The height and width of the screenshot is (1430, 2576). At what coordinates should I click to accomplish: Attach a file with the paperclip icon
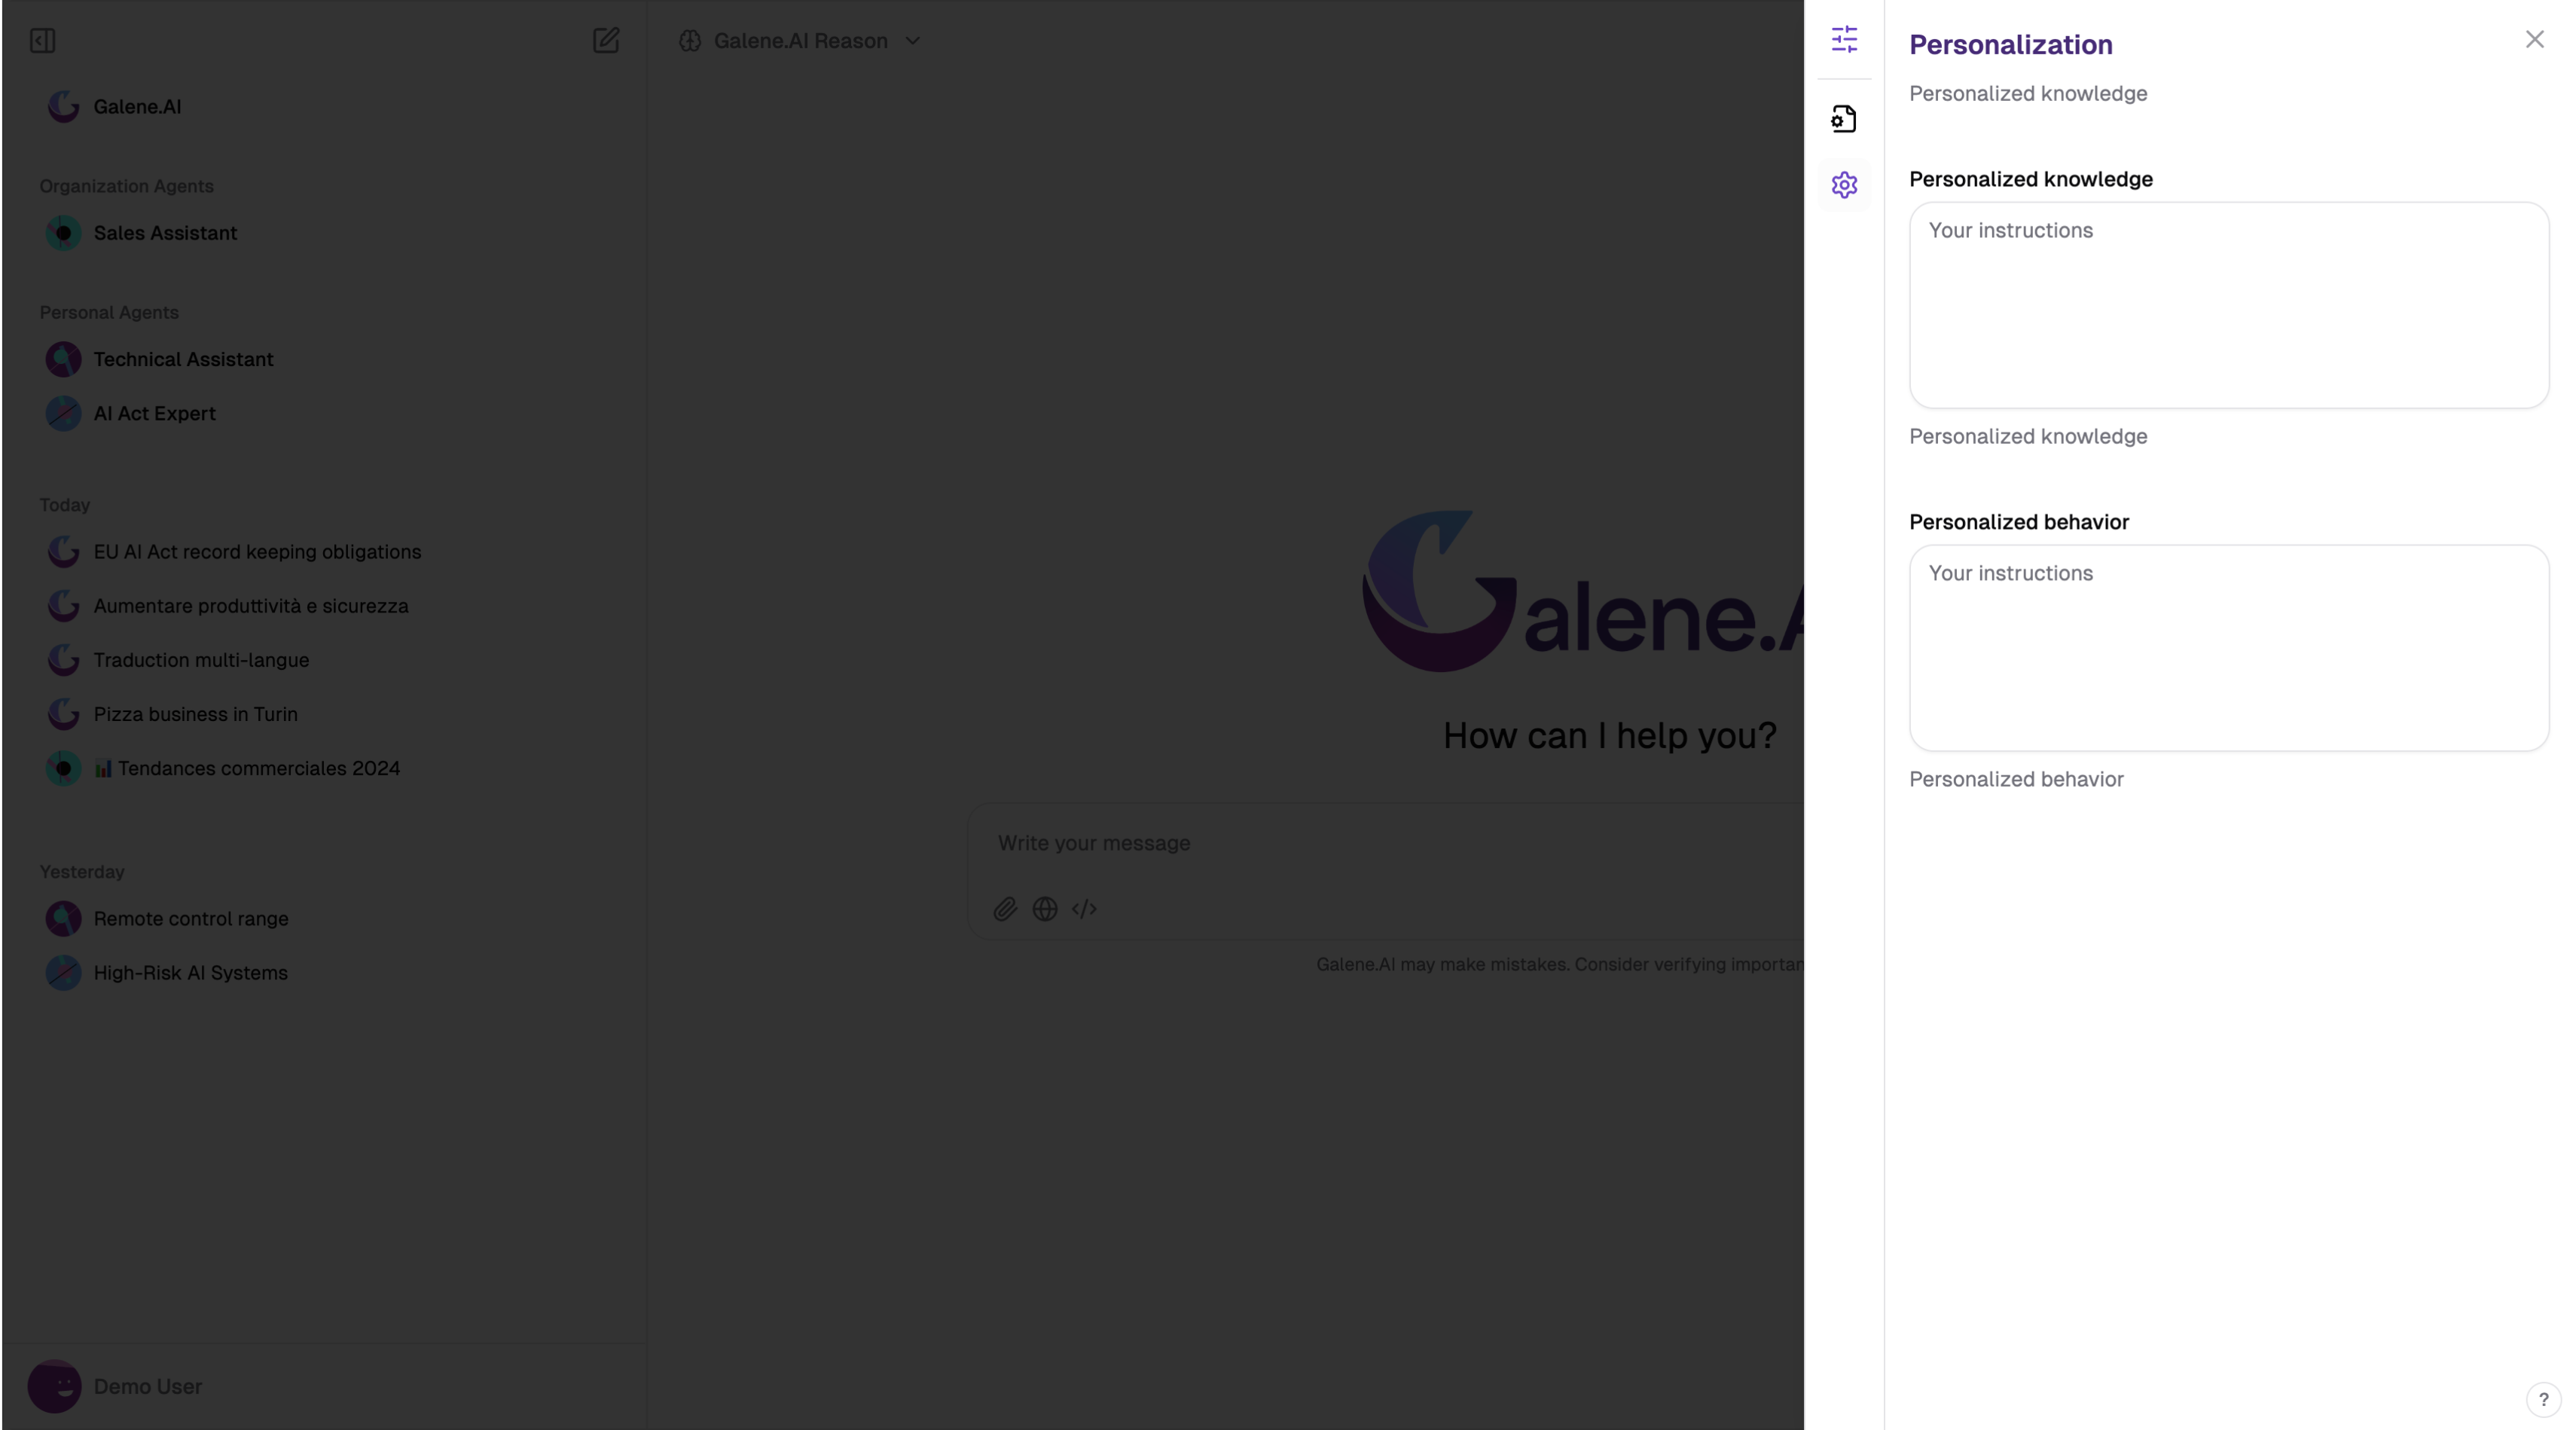point(1005,909)
